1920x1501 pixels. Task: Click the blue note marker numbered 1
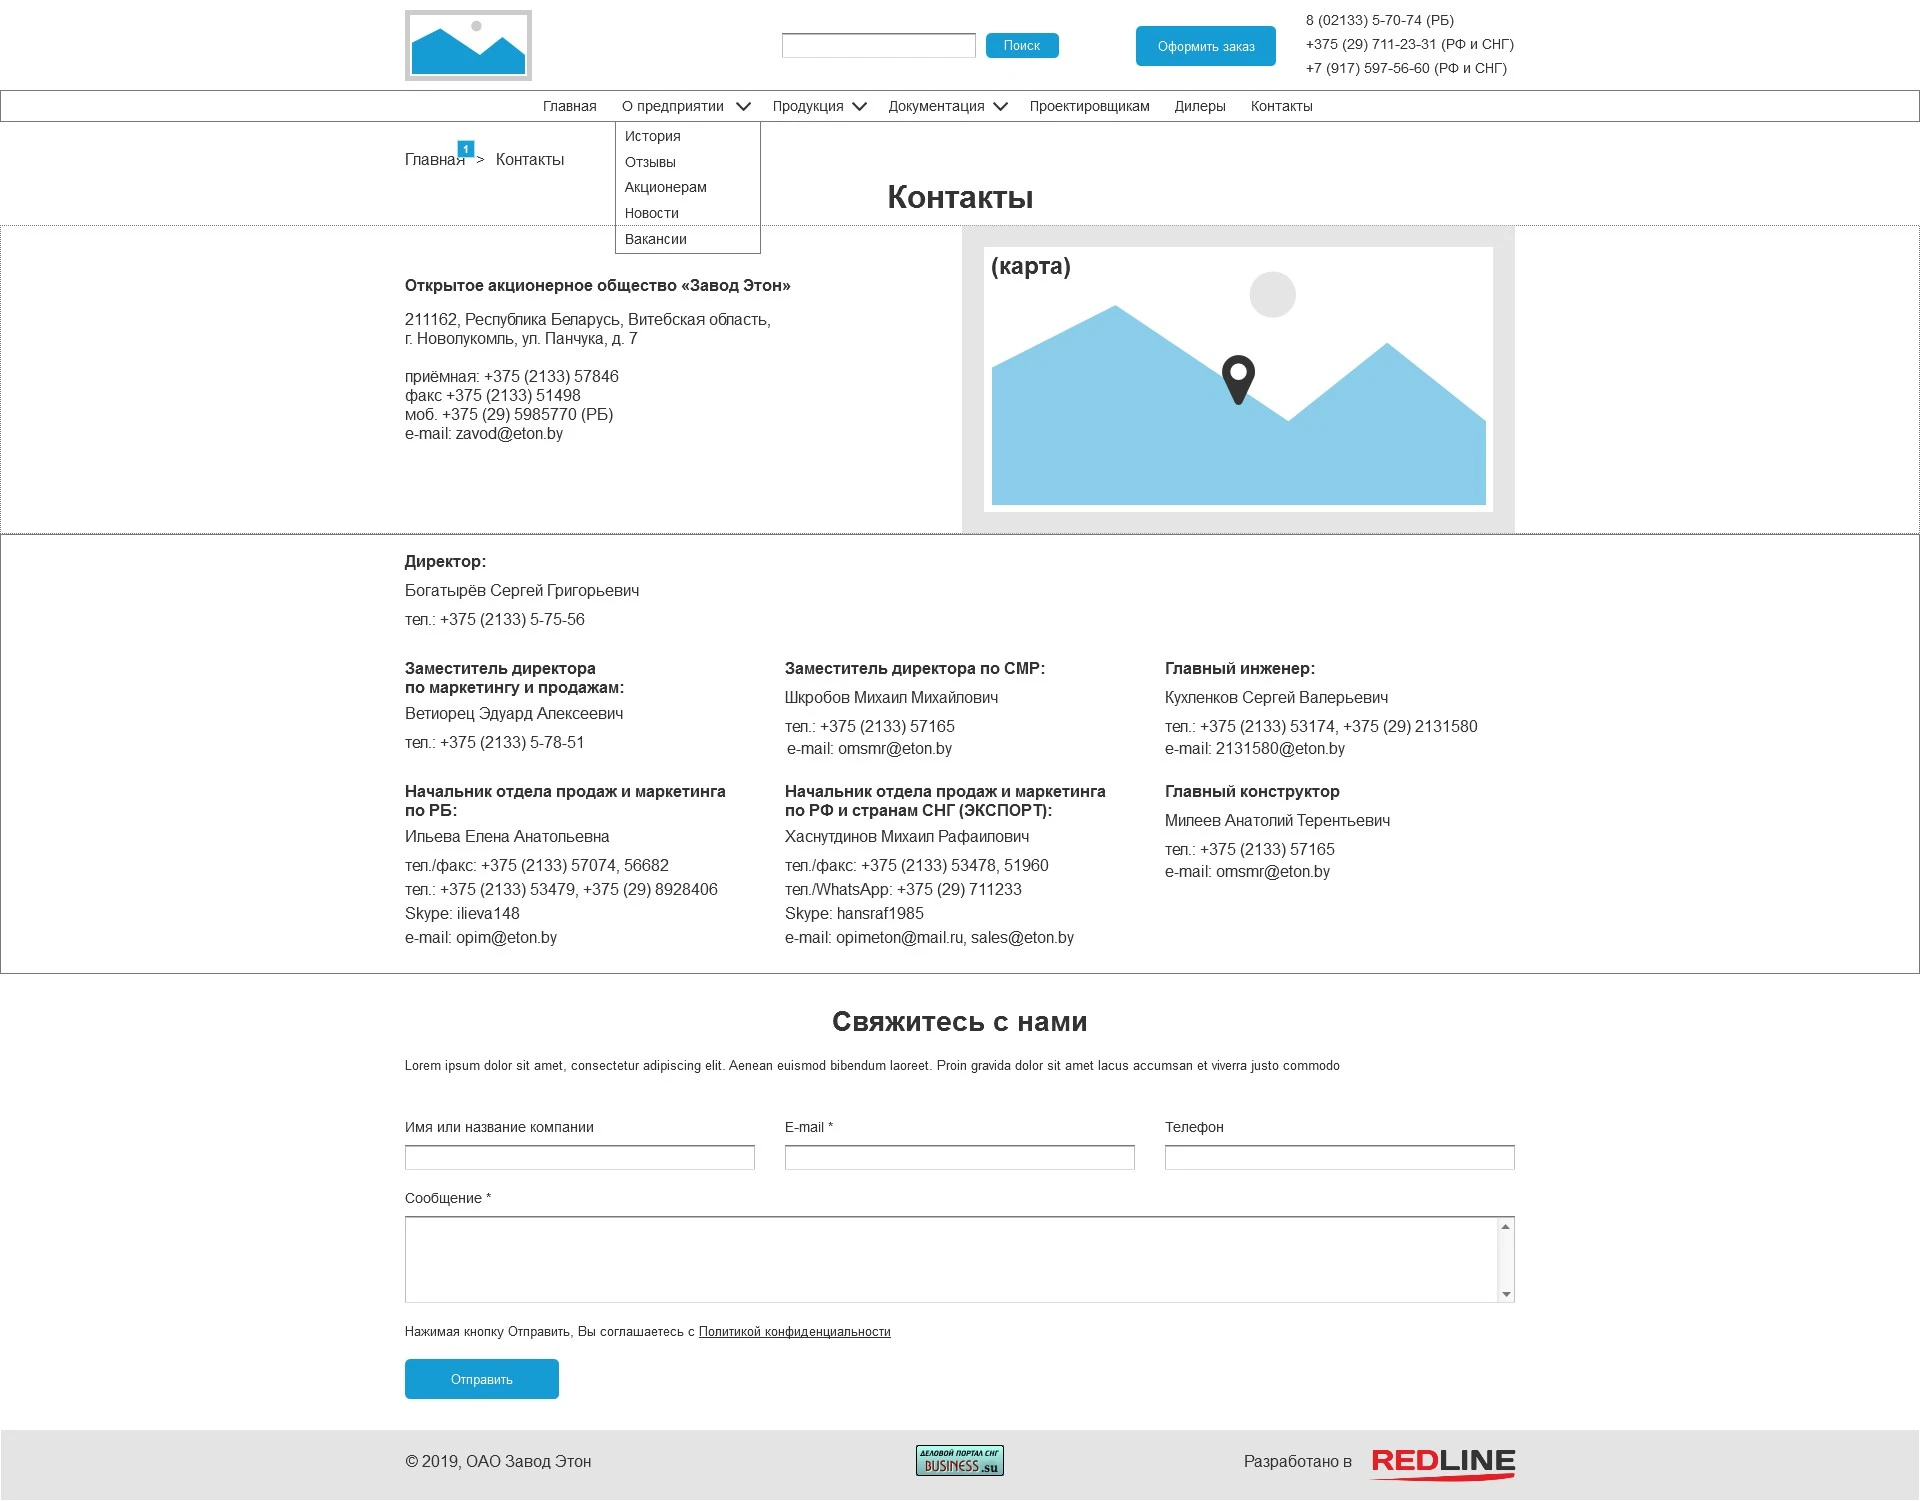click(x=465, y=149)
